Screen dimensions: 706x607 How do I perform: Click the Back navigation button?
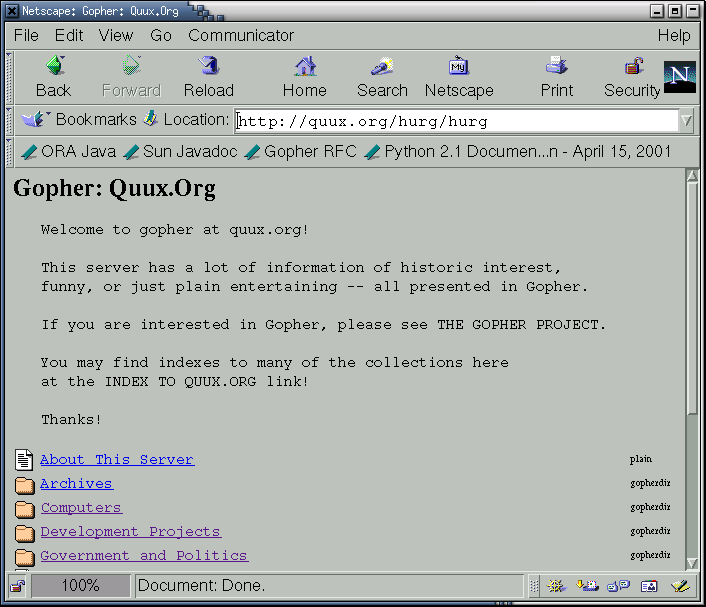[53, 77]
